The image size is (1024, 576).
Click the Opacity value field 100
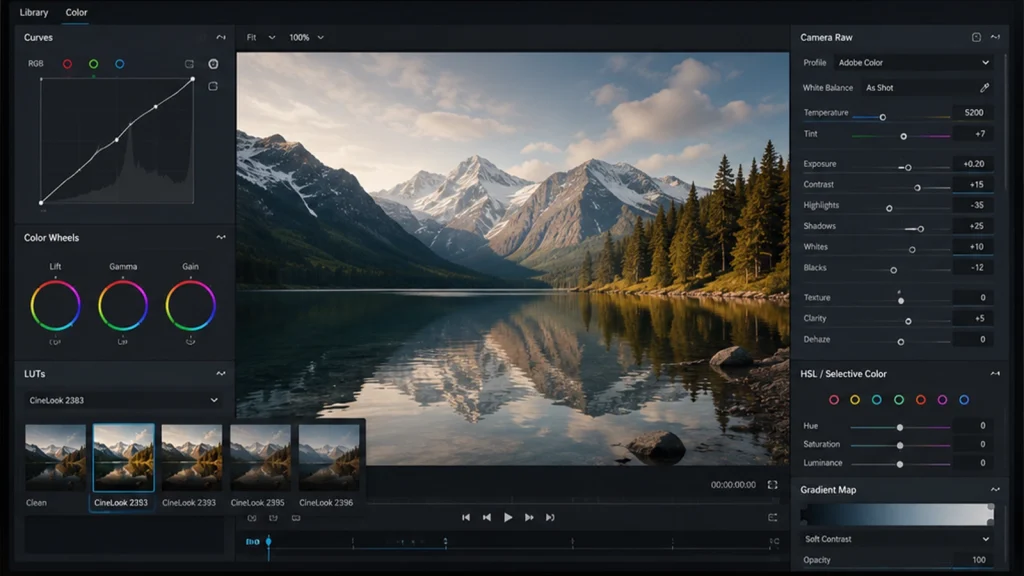(973, 560)
